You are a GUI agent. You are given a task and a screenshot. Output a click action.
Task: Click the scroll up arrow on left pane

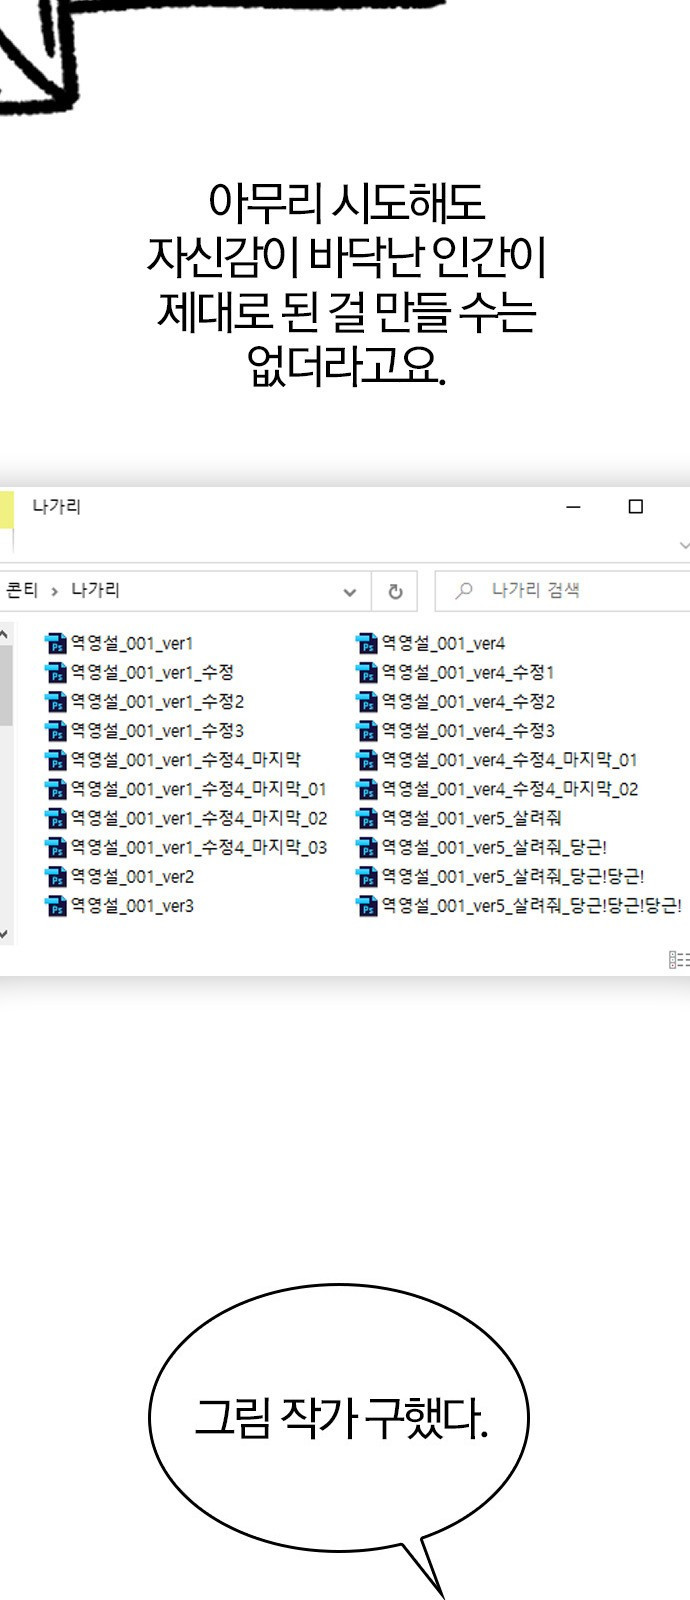tap(5, 634)
